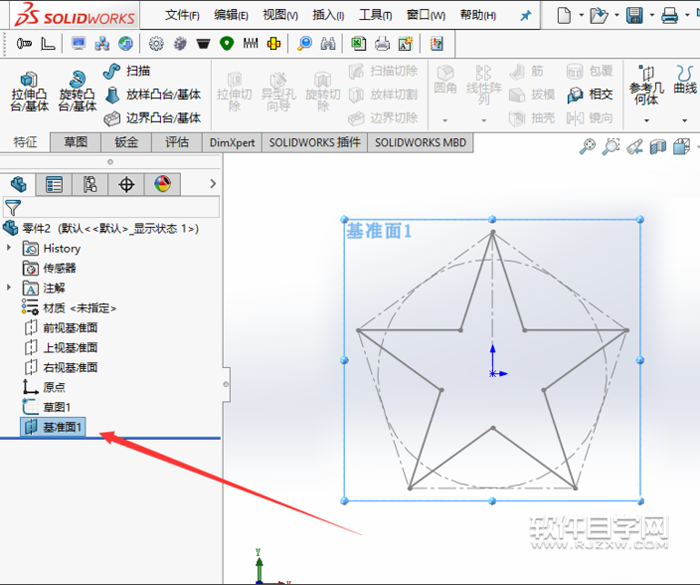The width and height of the screenshot is (700, 585).
Task: Open the 插入 menu
Action: tap(328, 15)
